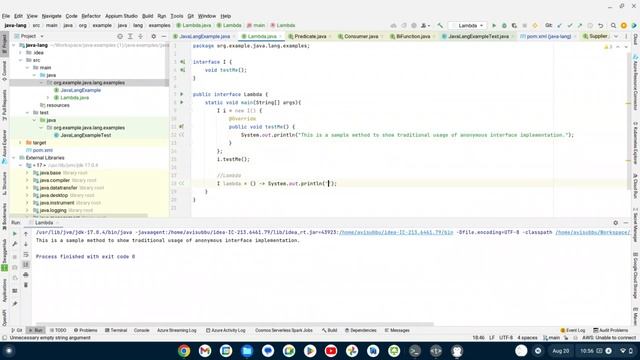Screen dimensions: 640x360
Task: Clear Run console with trash icon
Action: coord(26,284)
